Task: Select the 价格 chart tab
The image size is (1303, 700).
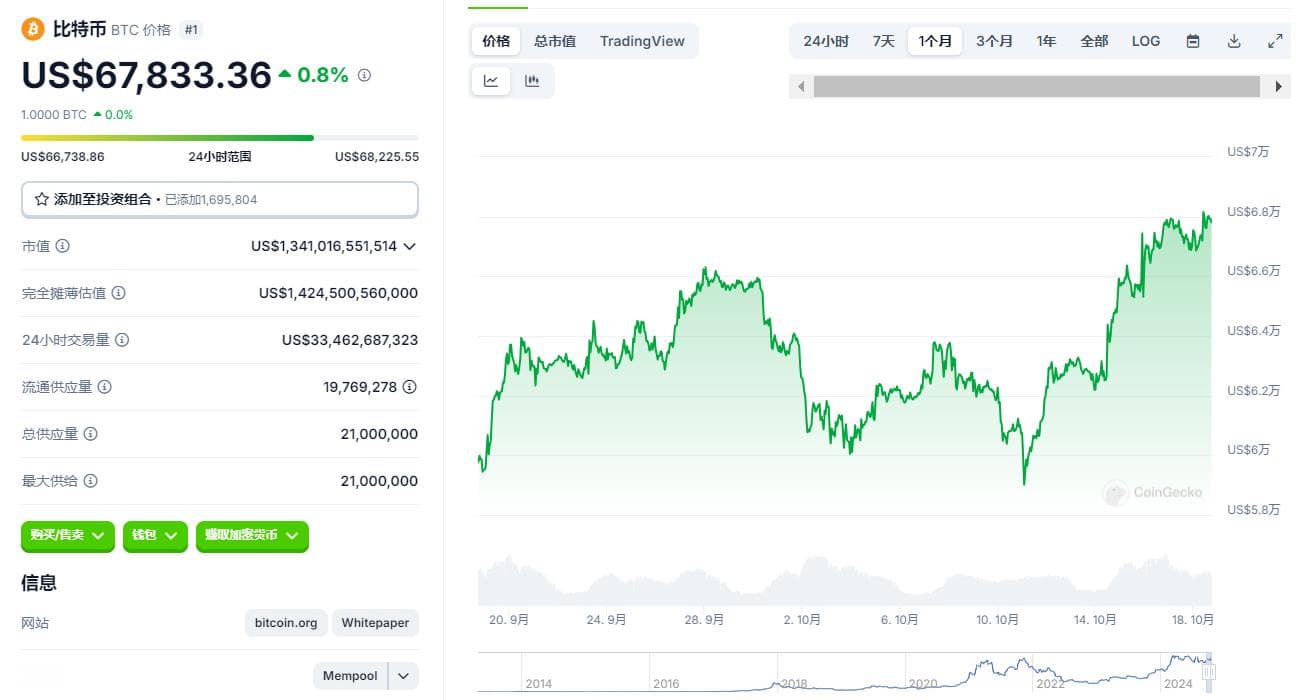Action: point(496,41)
